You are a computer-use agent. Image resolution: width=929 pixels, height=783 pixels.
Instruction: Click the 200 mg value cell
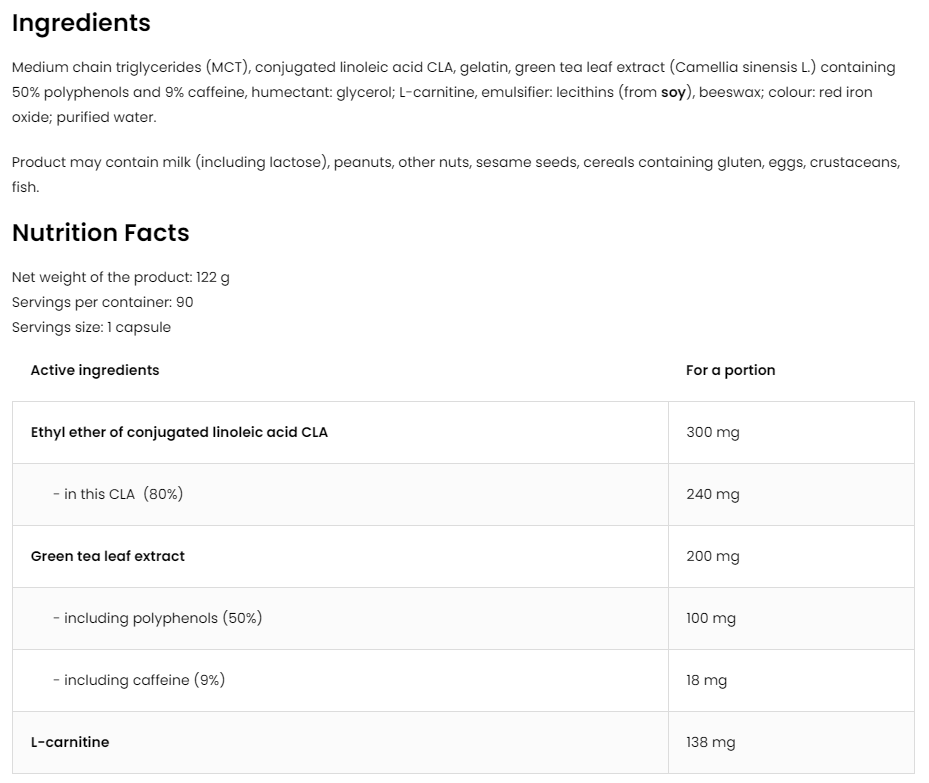click(713, 556)
